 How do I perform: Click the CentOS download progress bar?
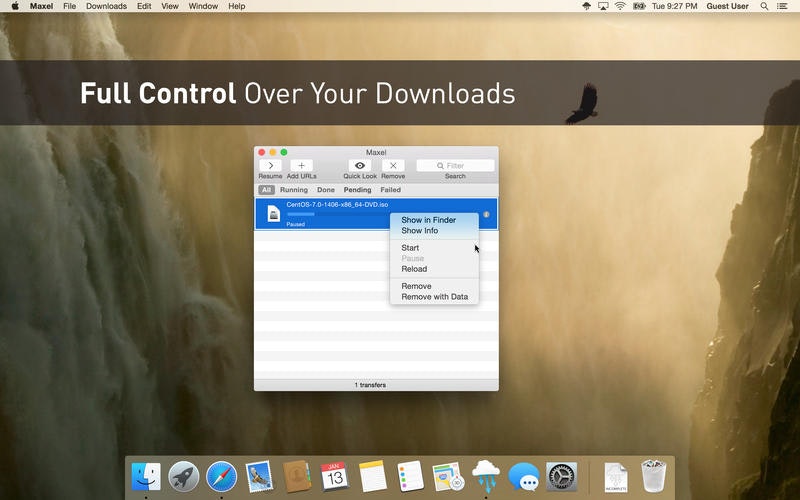(337, 214)
